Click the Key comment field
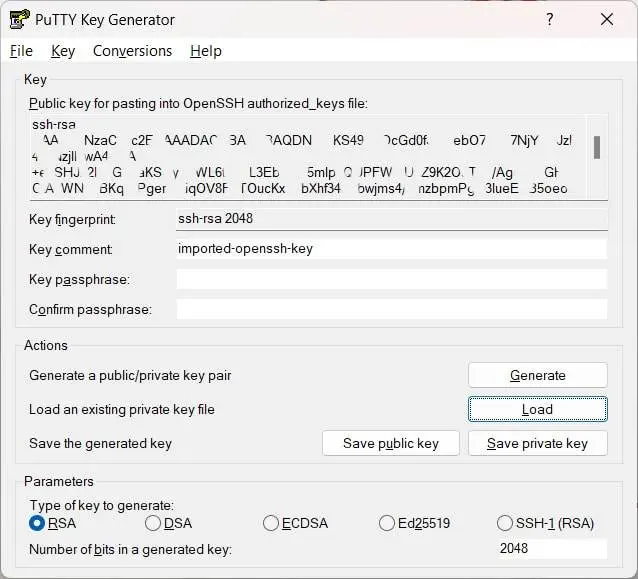The width and height of the screenshot is (638, 579). point(392,249)
